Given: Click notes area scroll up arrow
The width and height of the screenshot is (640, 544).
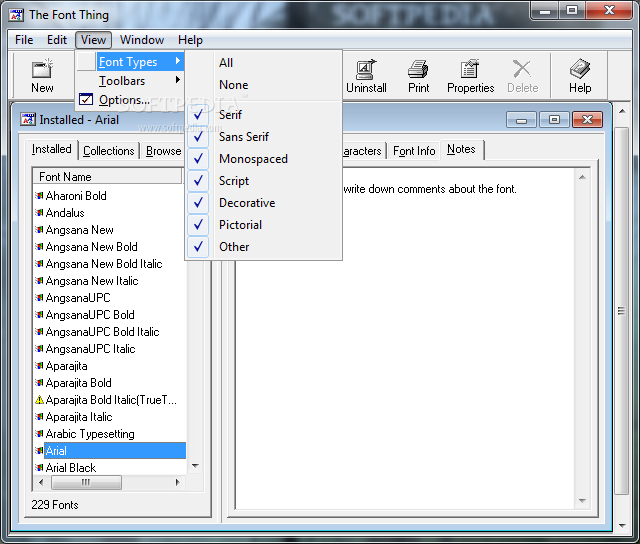Looking at the screenshot, I should (x=582, y=177).
